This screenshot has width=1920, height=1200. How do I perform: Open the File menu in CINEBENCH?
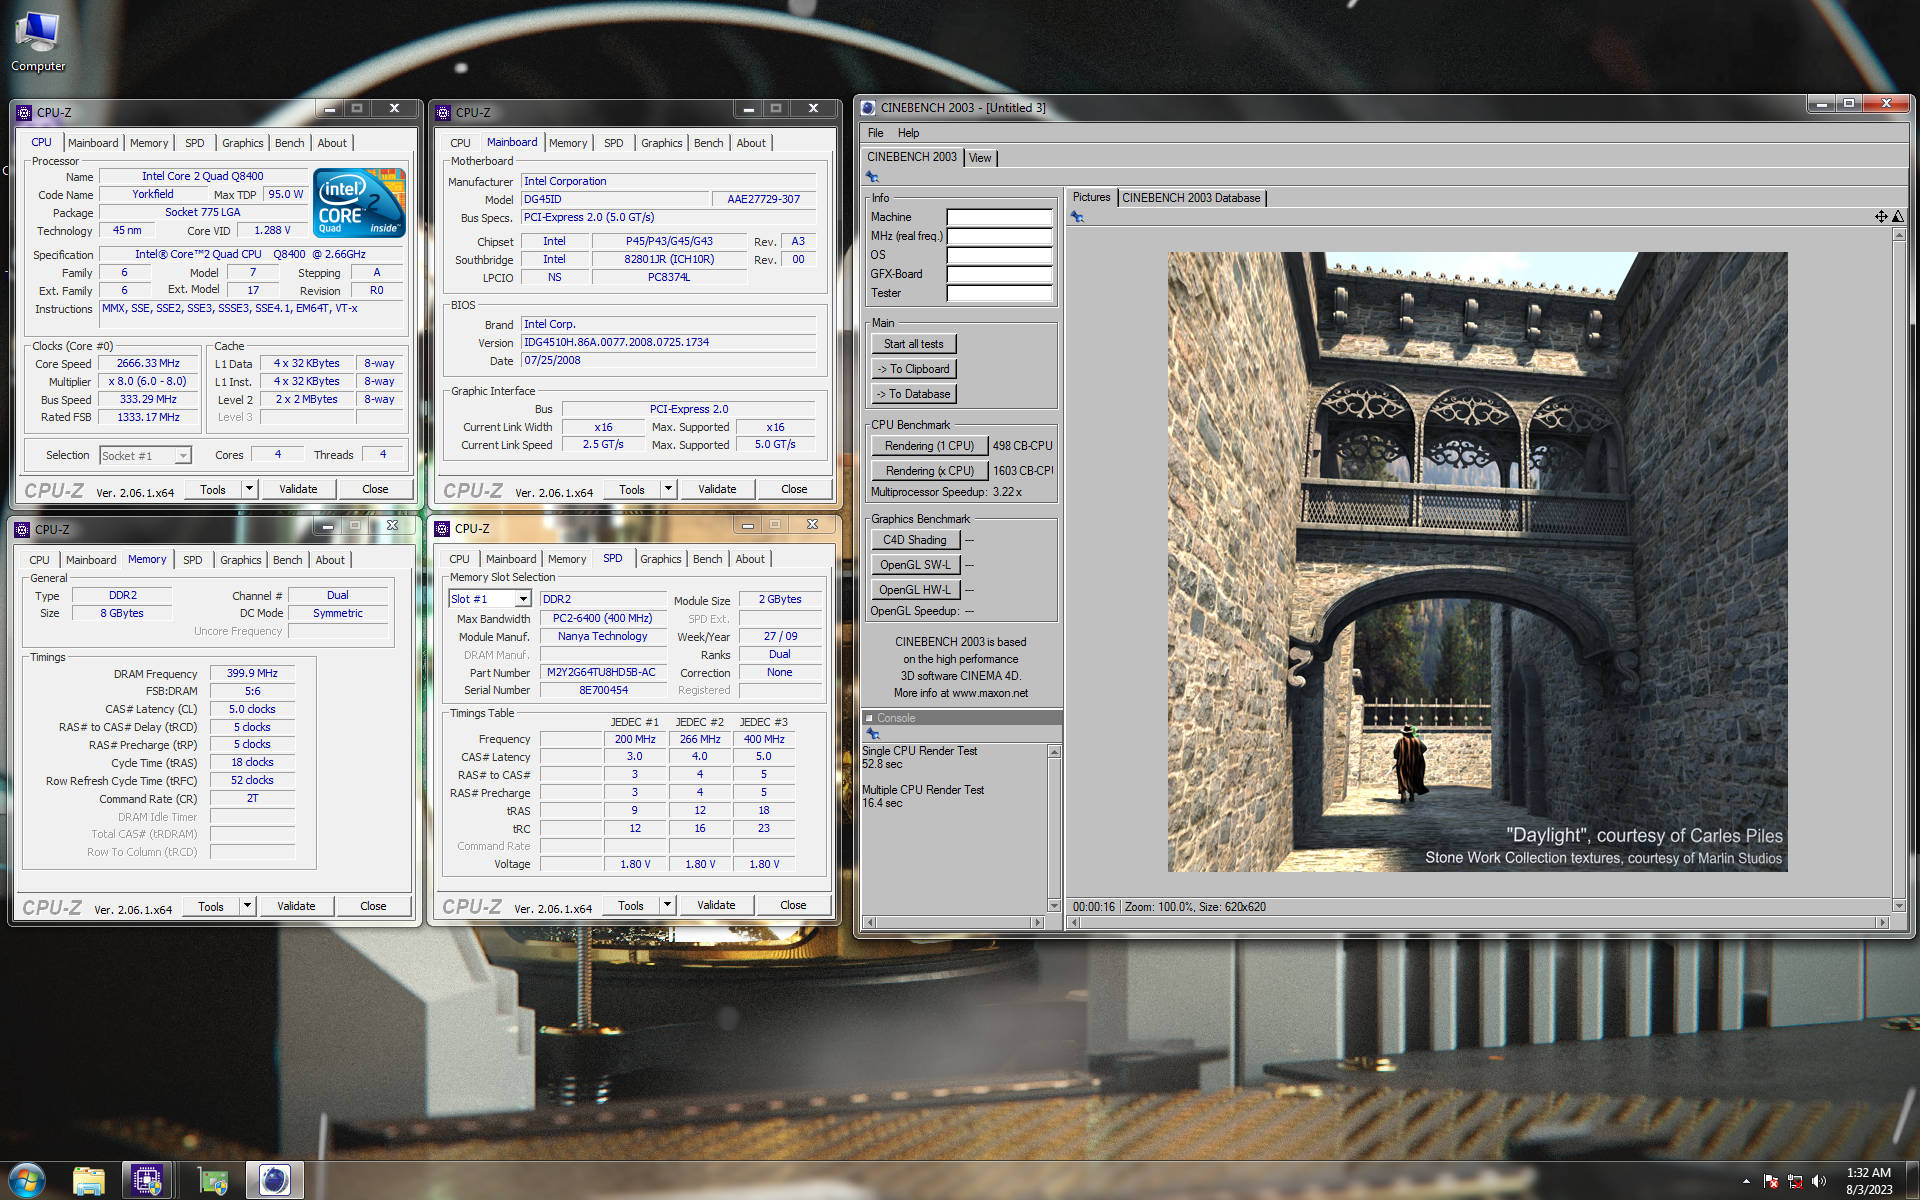click(876, 133)
